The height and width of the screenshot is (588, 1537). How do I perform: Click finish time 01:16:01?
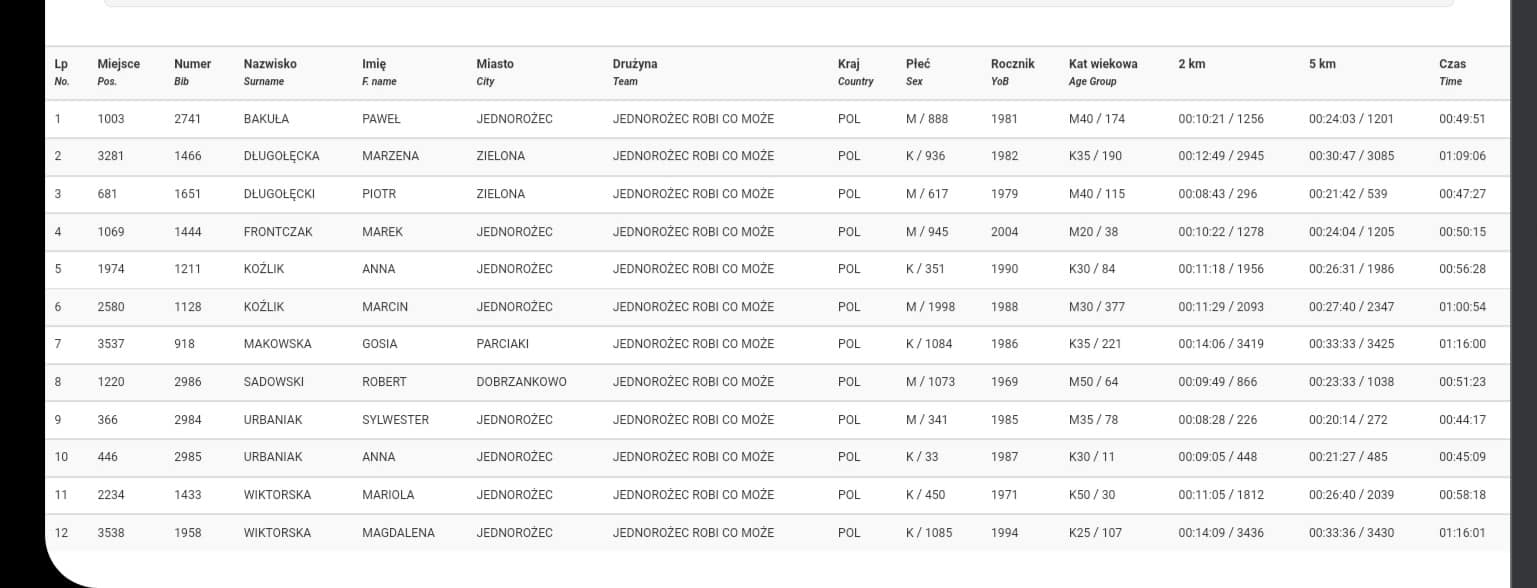click(1462, 533)
